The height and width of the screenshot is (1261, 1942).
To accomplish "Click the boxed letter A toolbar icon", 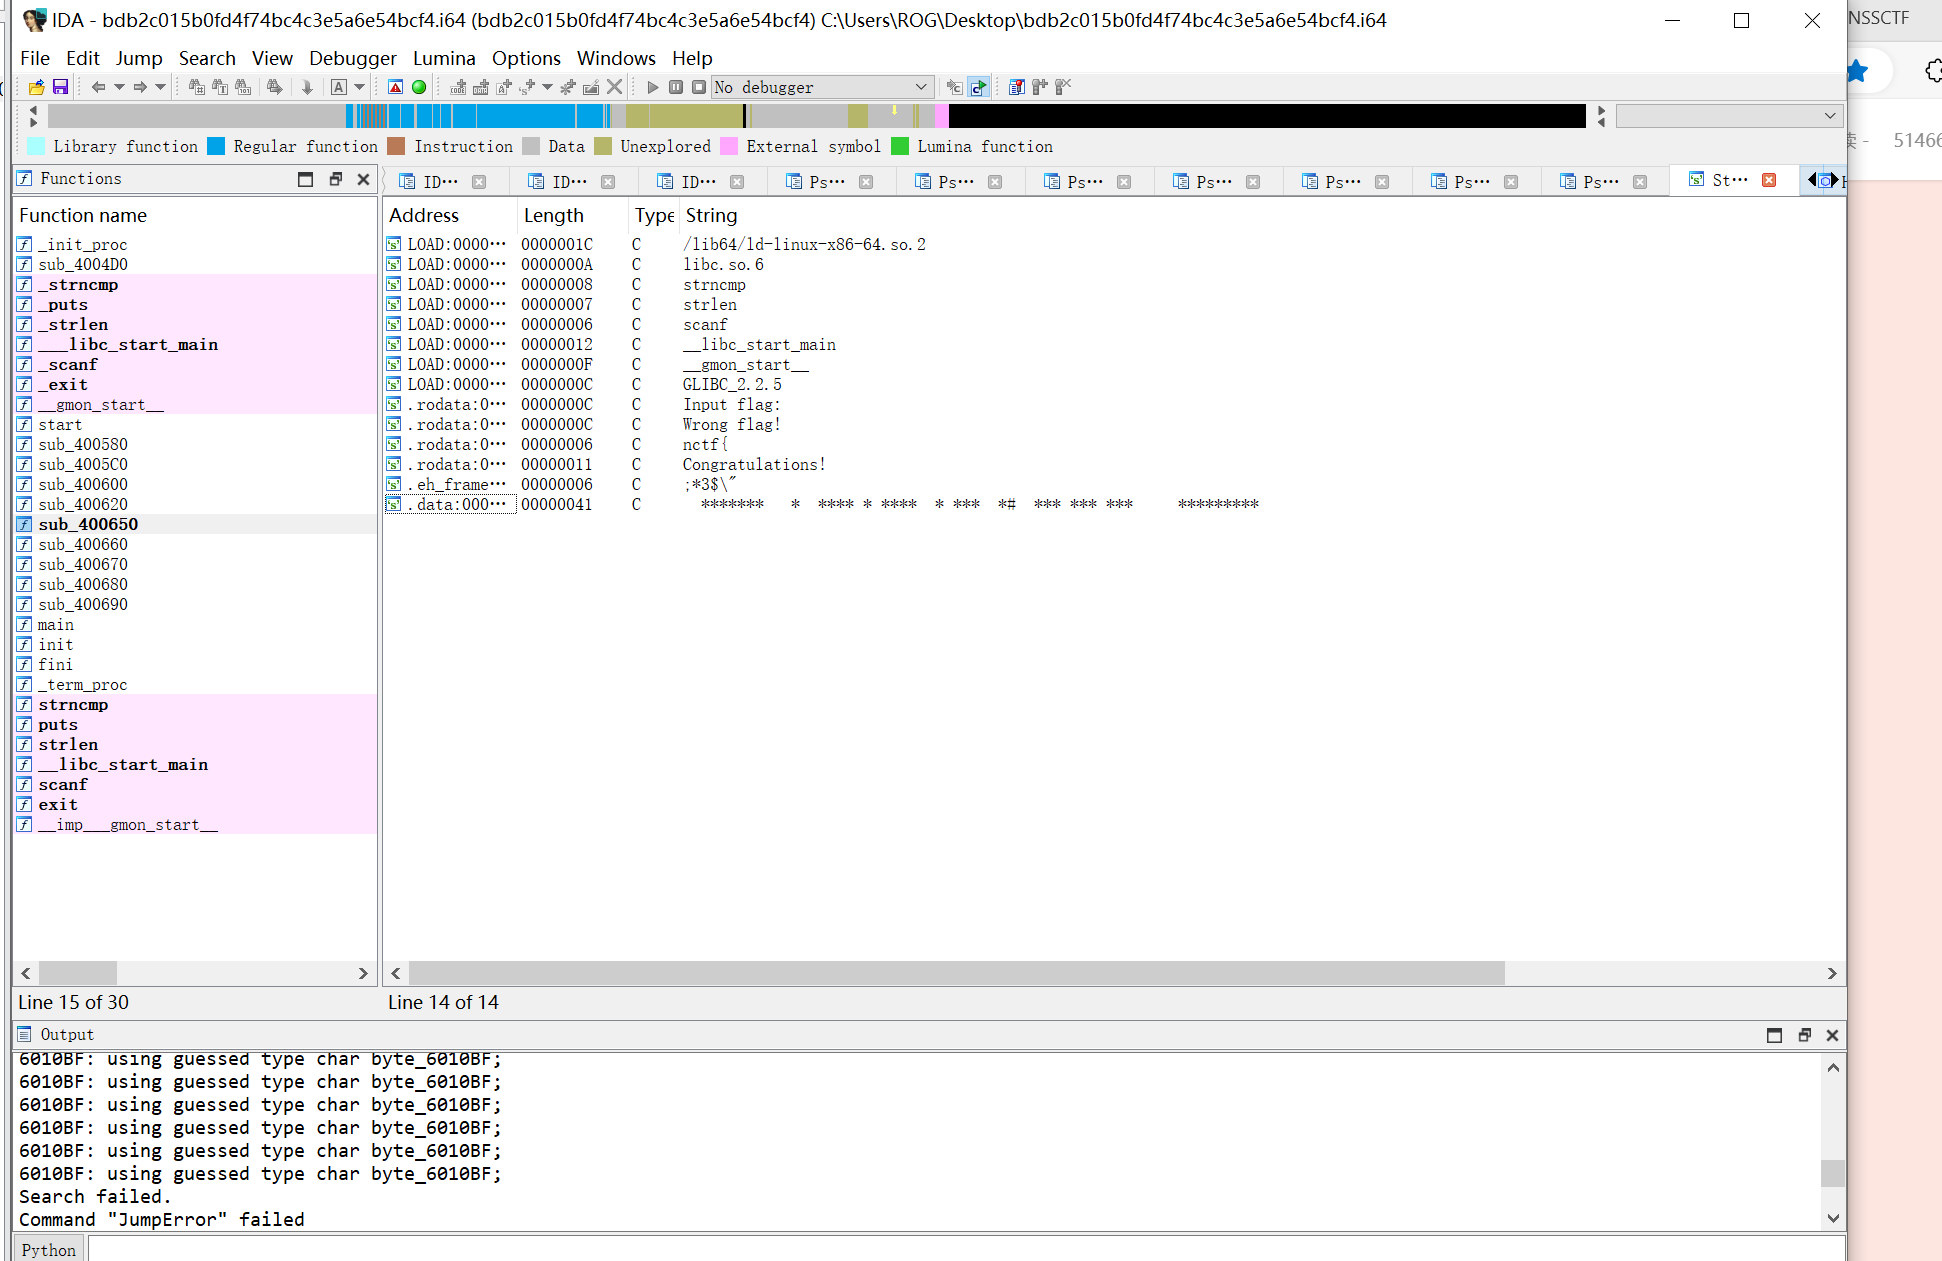I will pyautogui.click(x=339, y=87).
